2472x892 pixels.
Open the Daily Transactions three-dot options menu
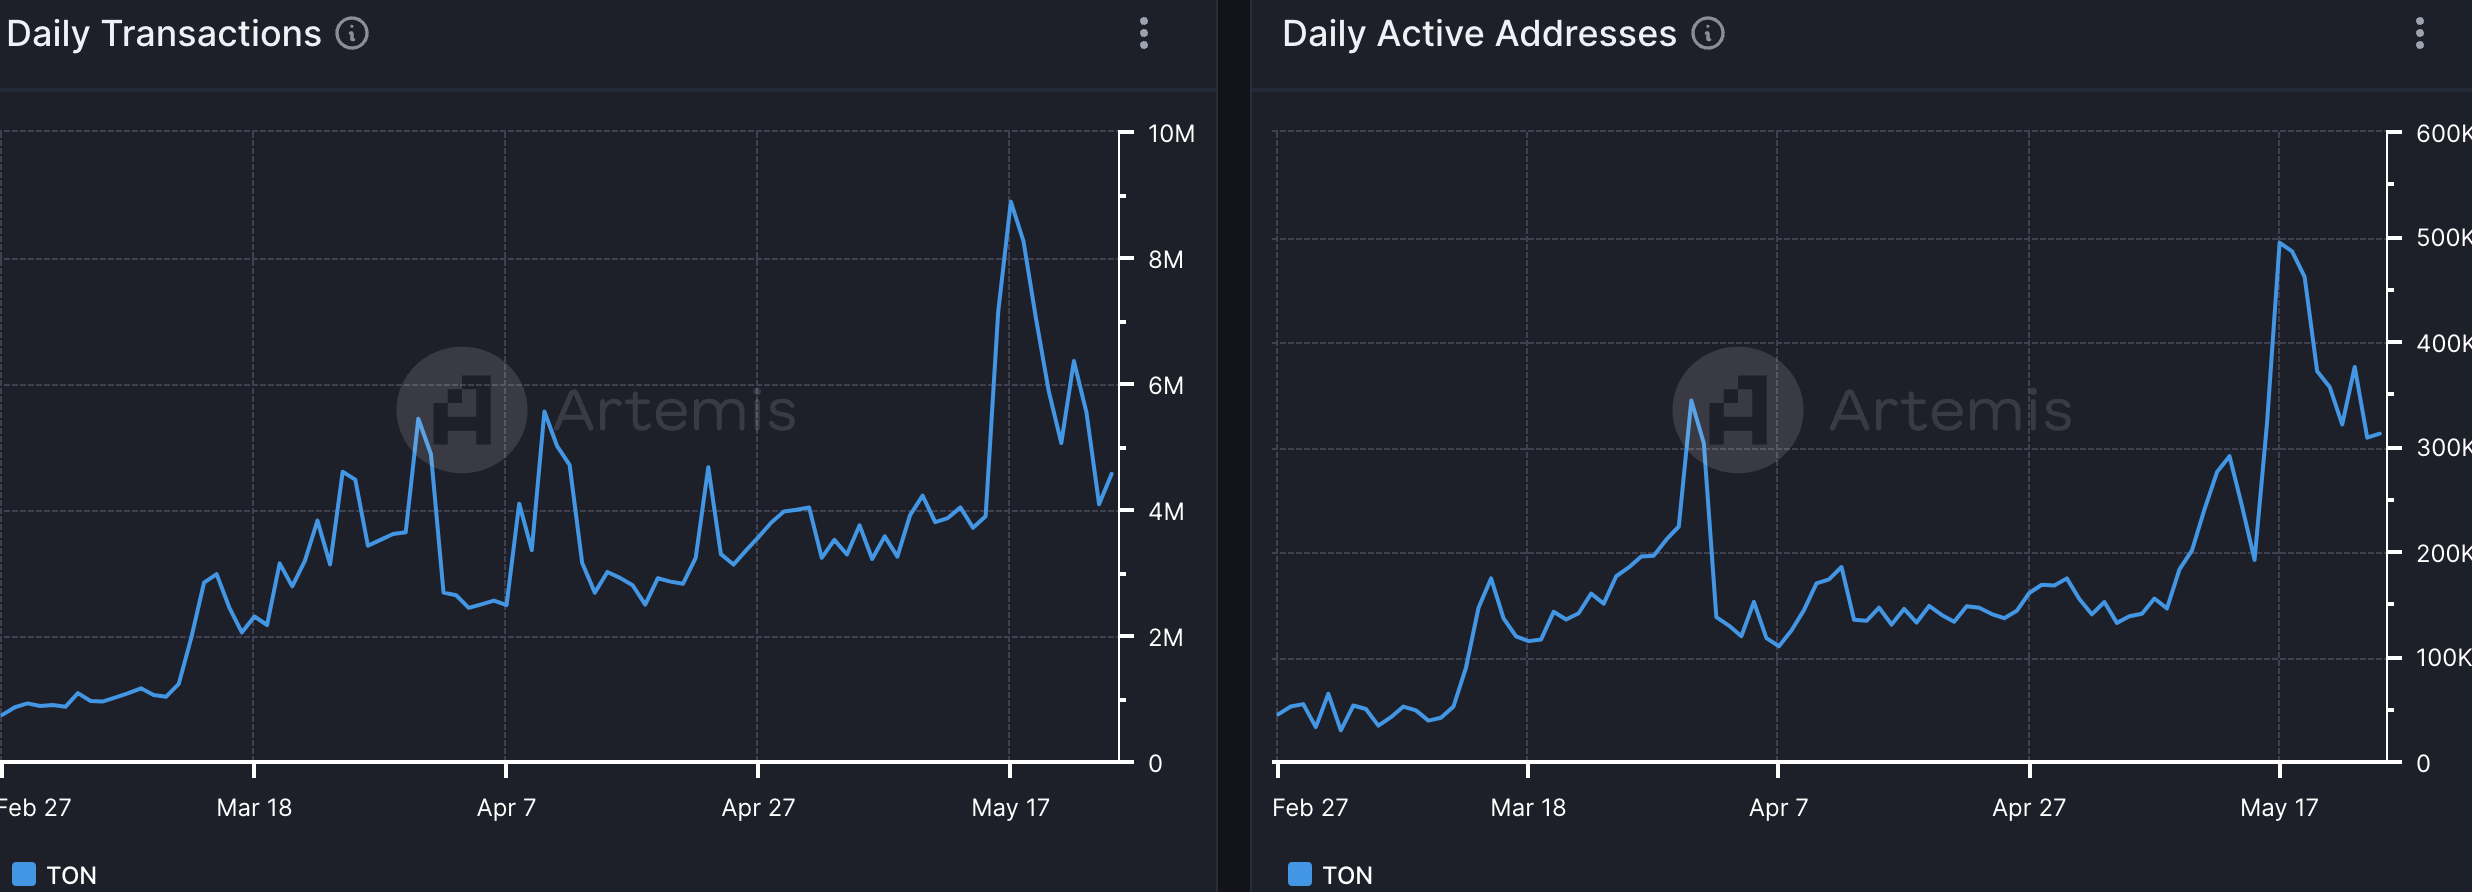[1144, 34]
